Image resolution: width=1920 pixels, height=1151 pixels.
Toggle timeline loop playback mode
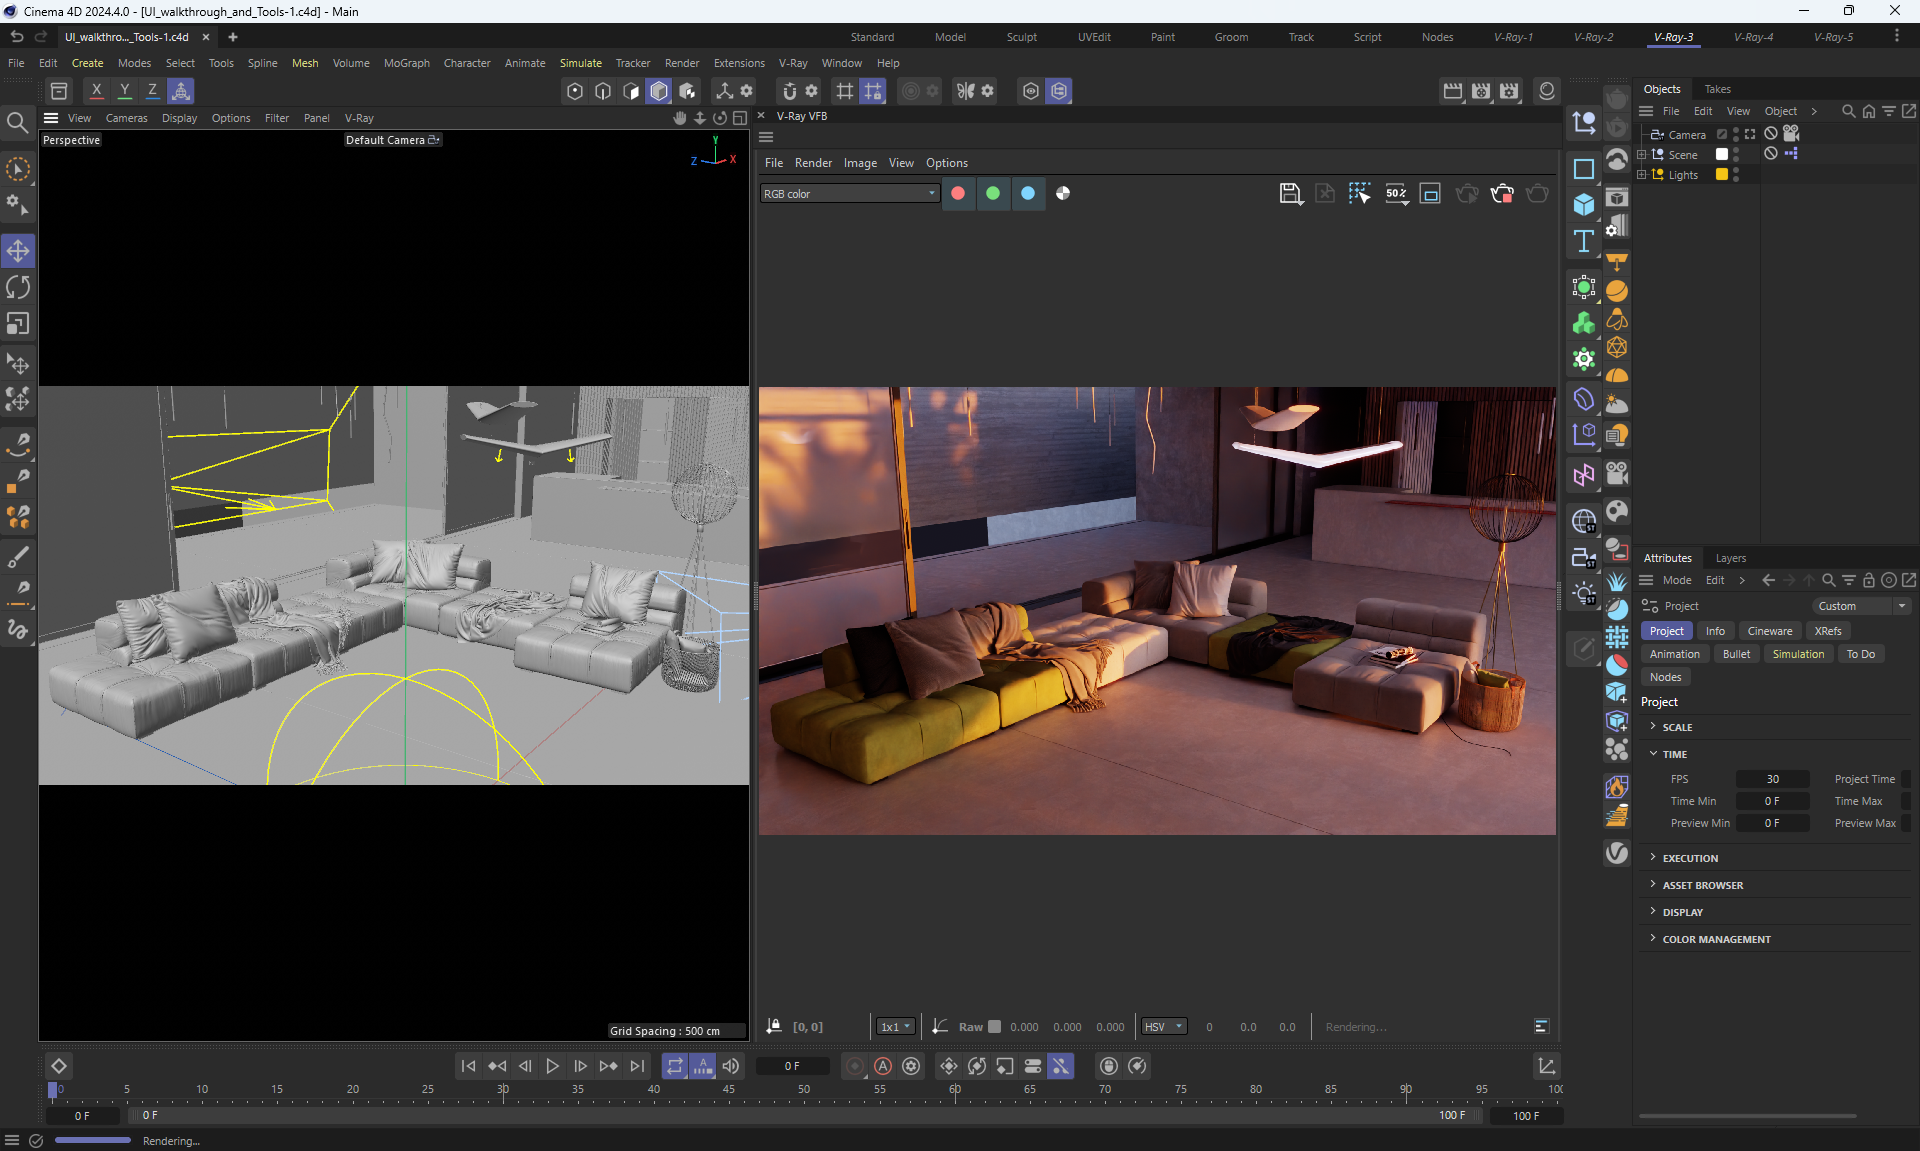click(x=675, y=1066)
